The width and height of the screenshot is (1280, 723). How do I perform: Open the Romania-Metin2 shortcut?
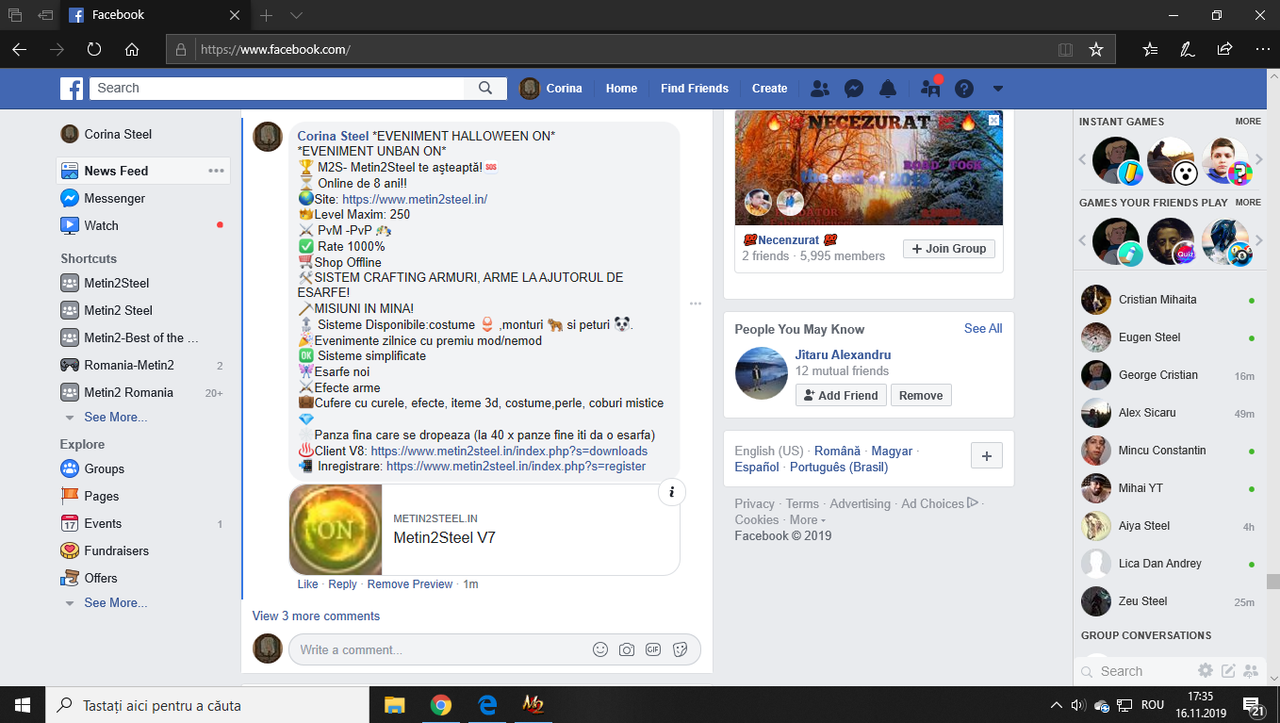tap(129, 365)
